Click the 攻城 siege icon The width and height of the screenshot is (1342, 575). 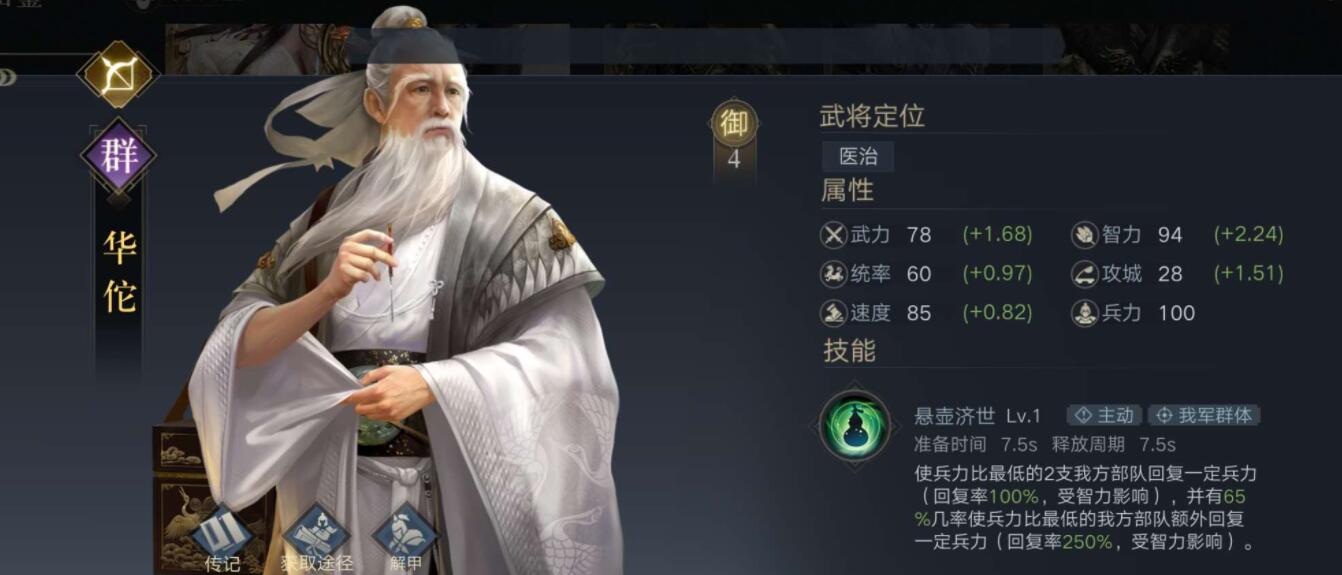click(1085, 273)
